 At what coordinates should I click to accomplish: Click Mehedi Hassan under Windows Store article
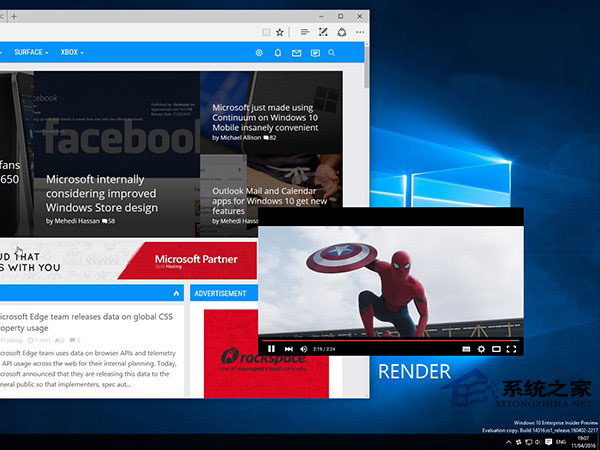77,221
